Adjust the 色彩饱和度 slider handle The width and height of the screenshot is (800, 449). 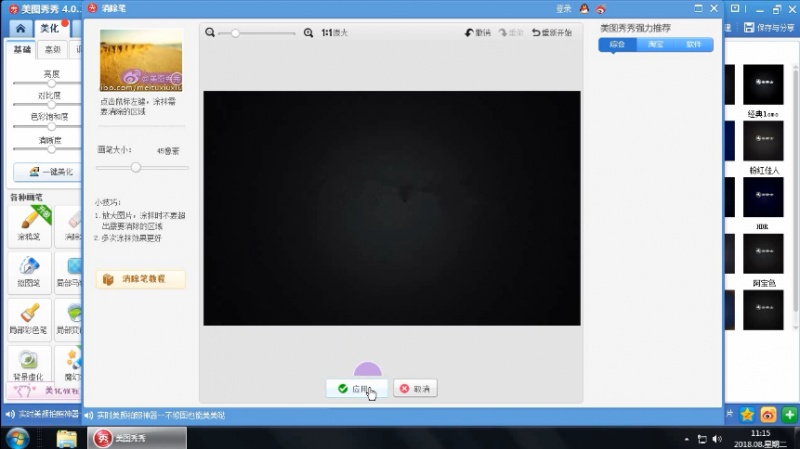coord(52,126)
